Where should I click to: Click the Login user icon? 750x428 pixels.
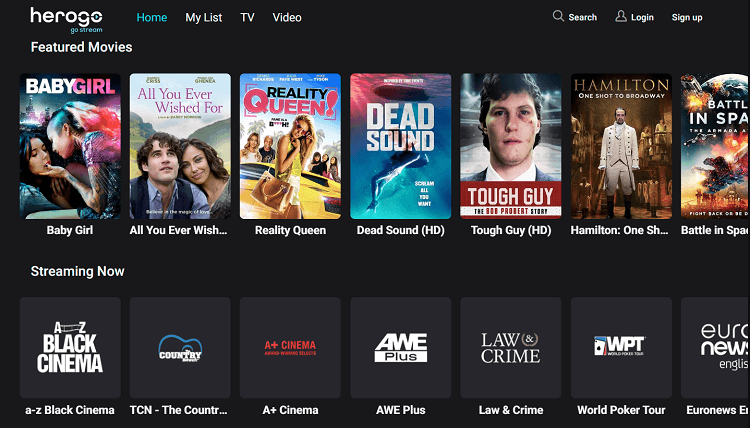(x=620, y=16)
